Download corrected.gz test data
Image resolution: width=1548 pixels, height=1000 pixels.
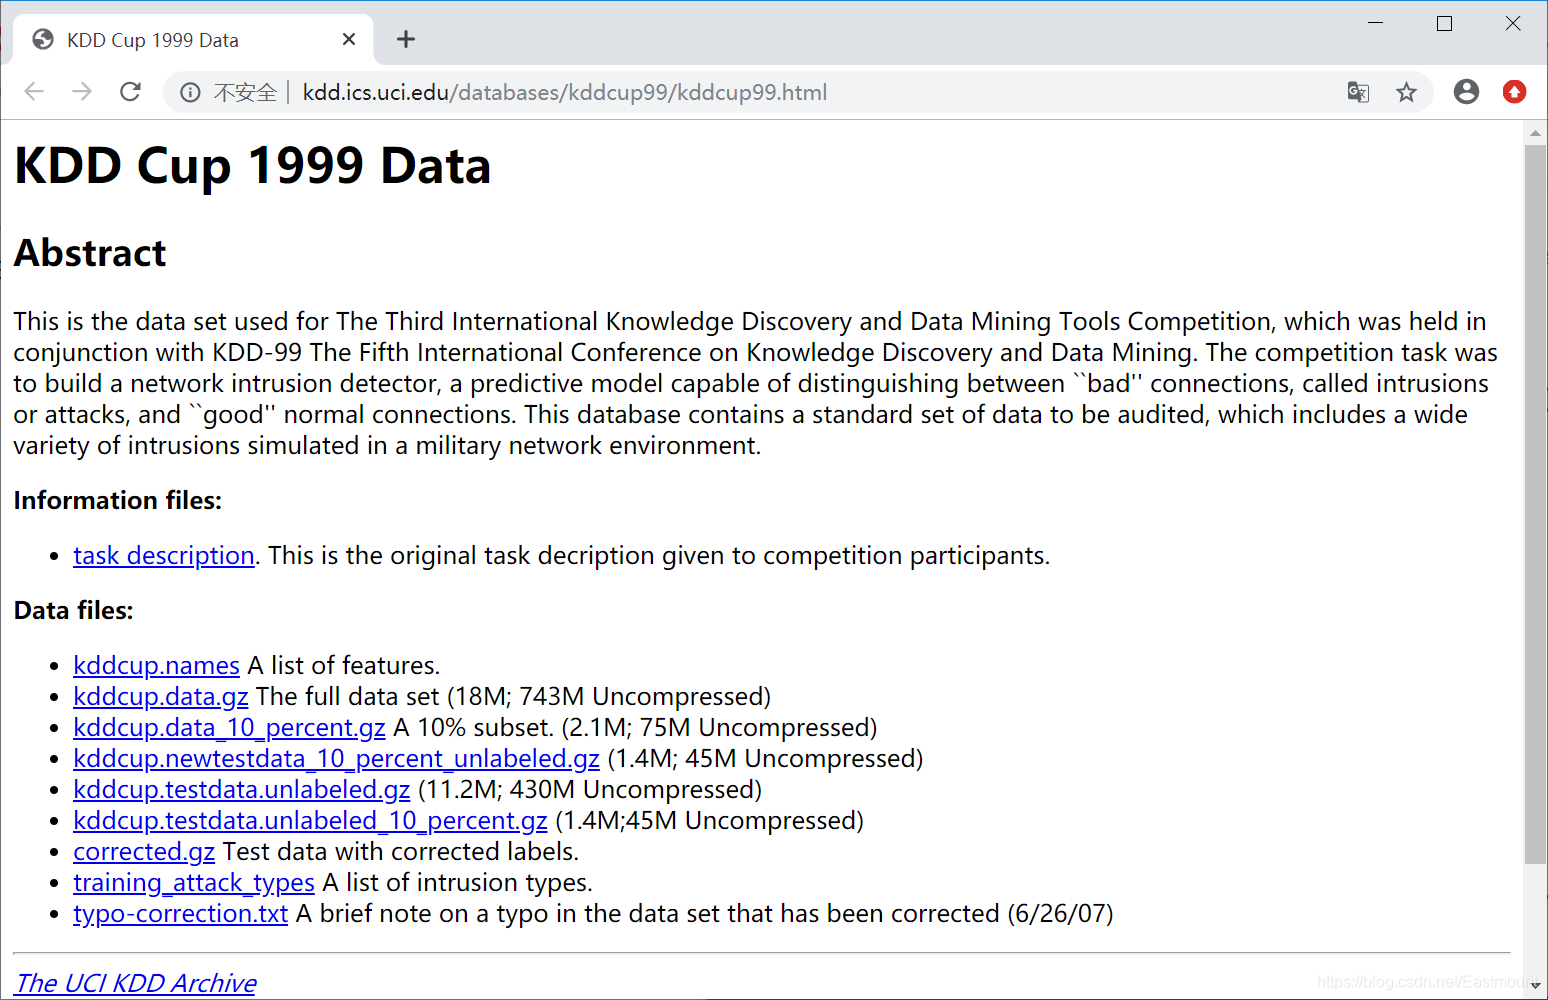pos(144,852)
